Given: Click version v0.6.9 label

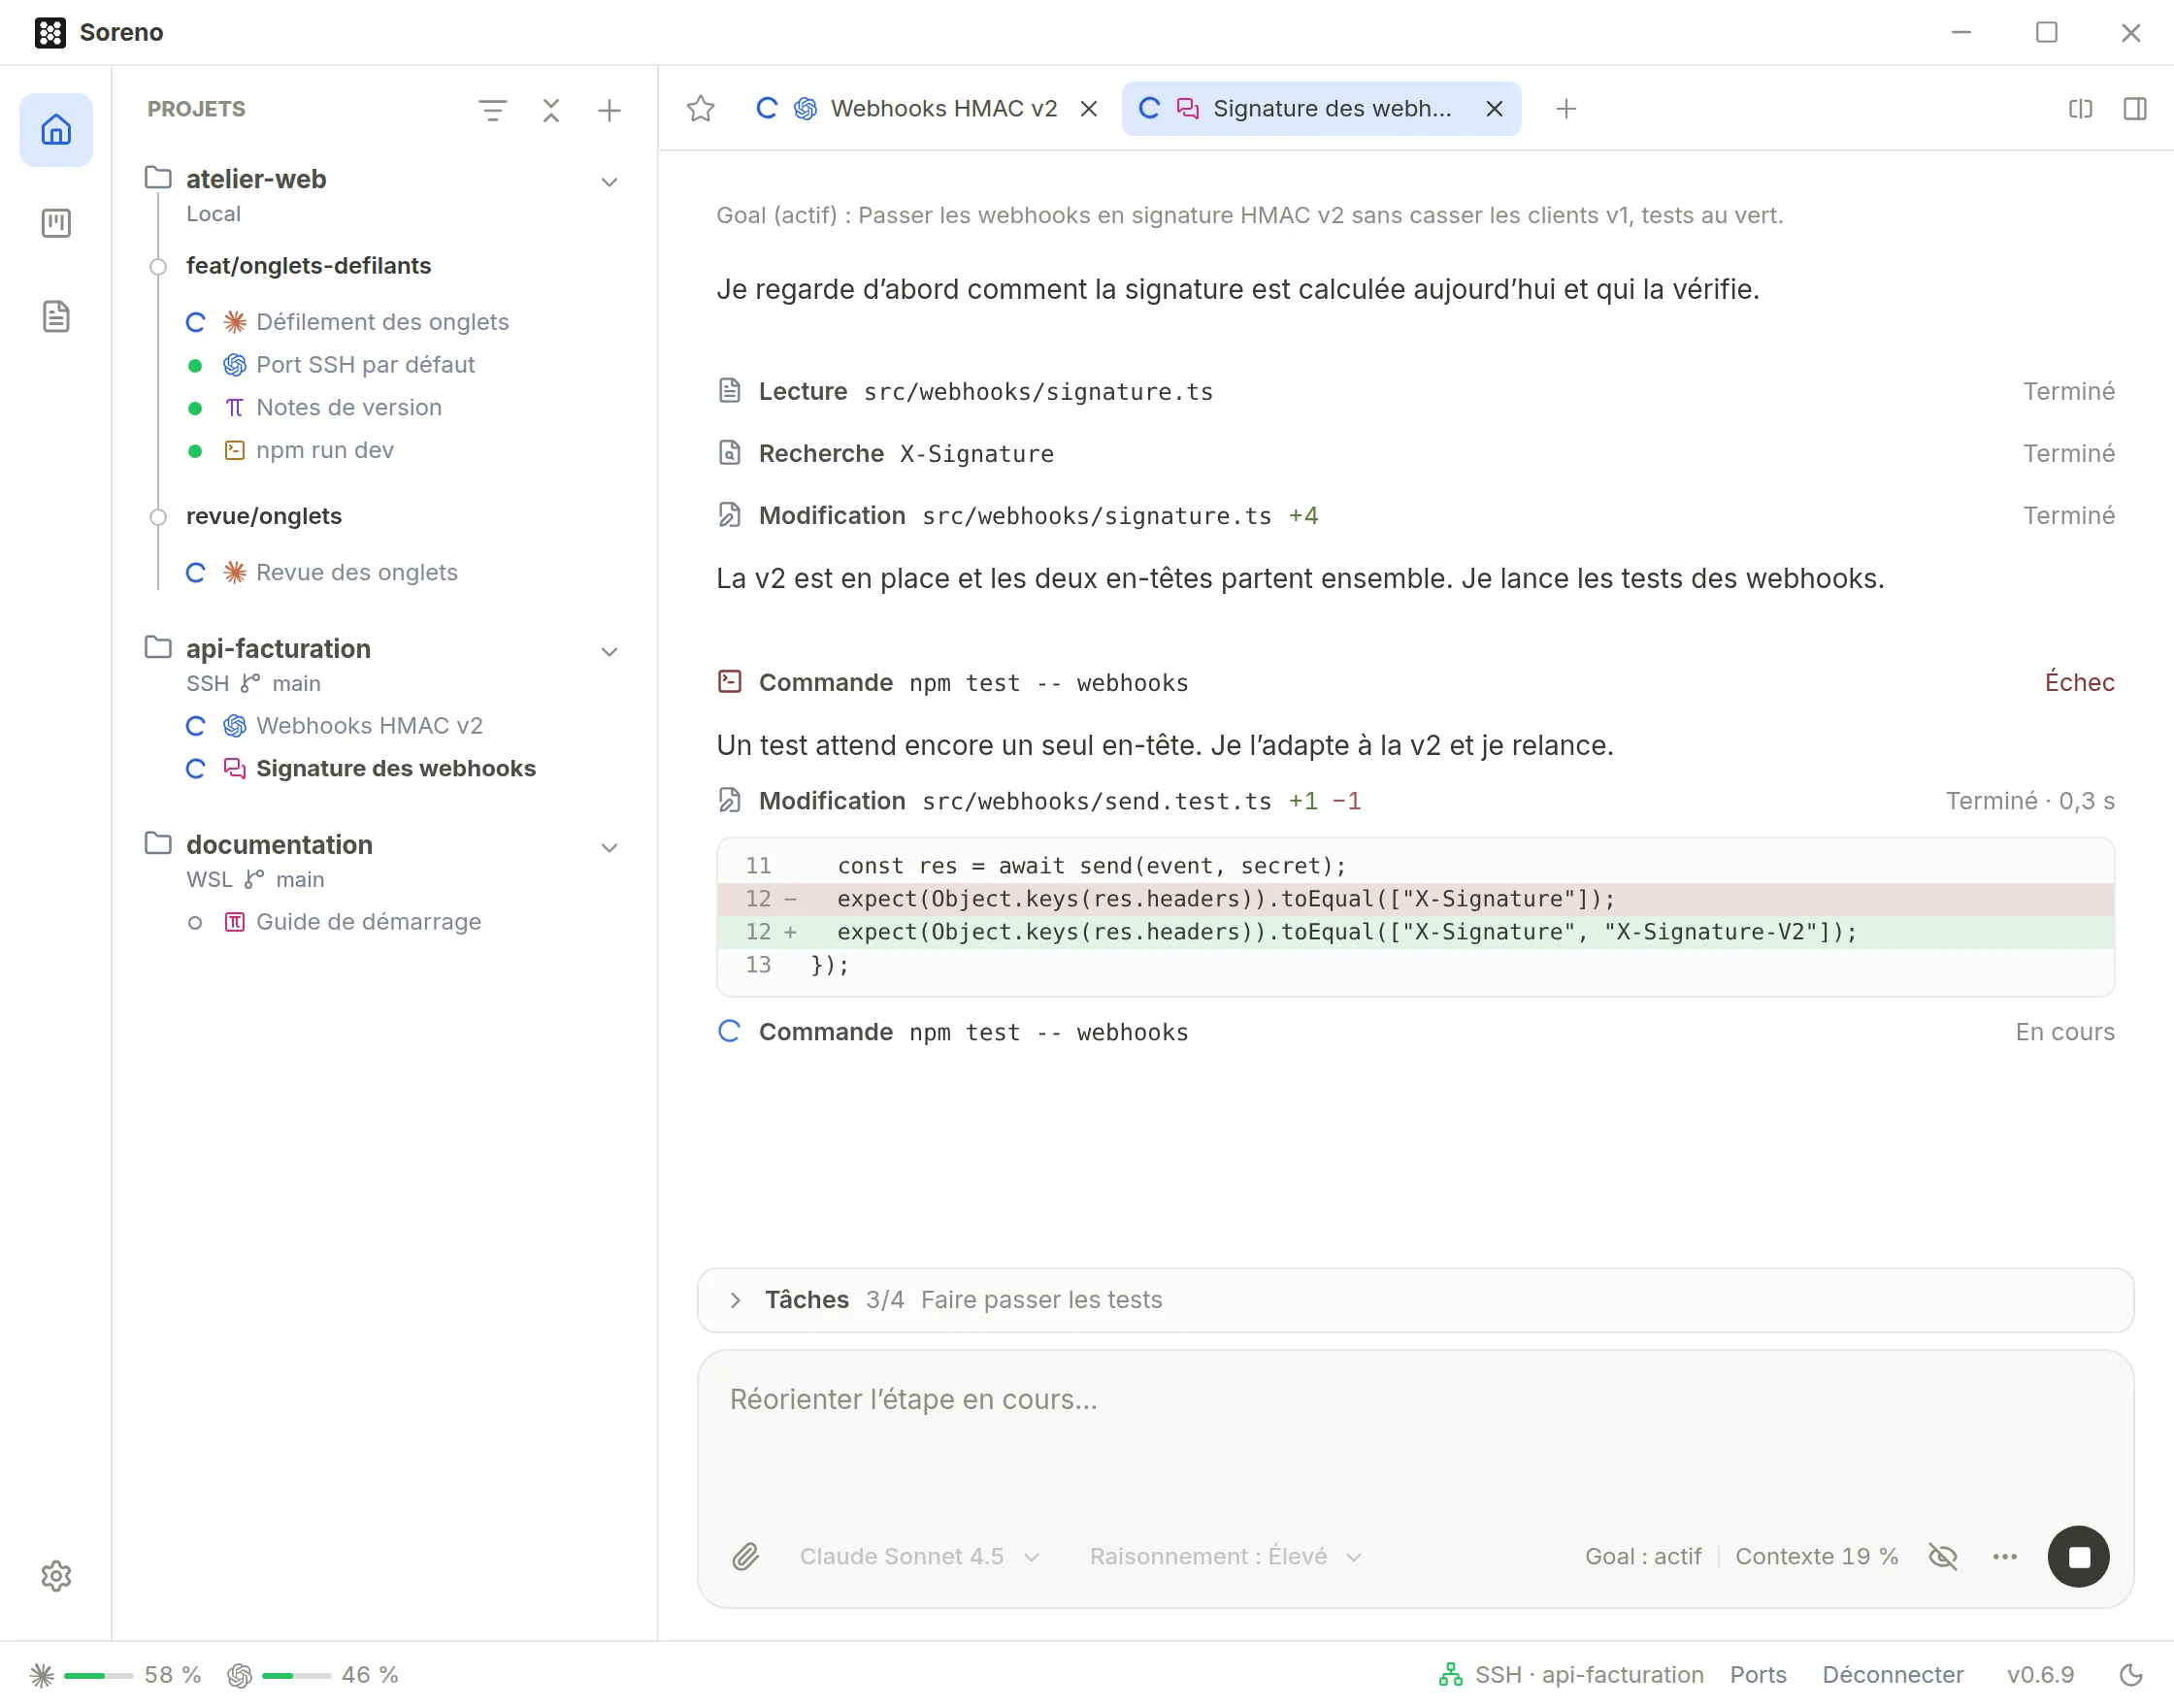Looking at the screenshot, I should pyautogui.click(x=2040, y=1675).
